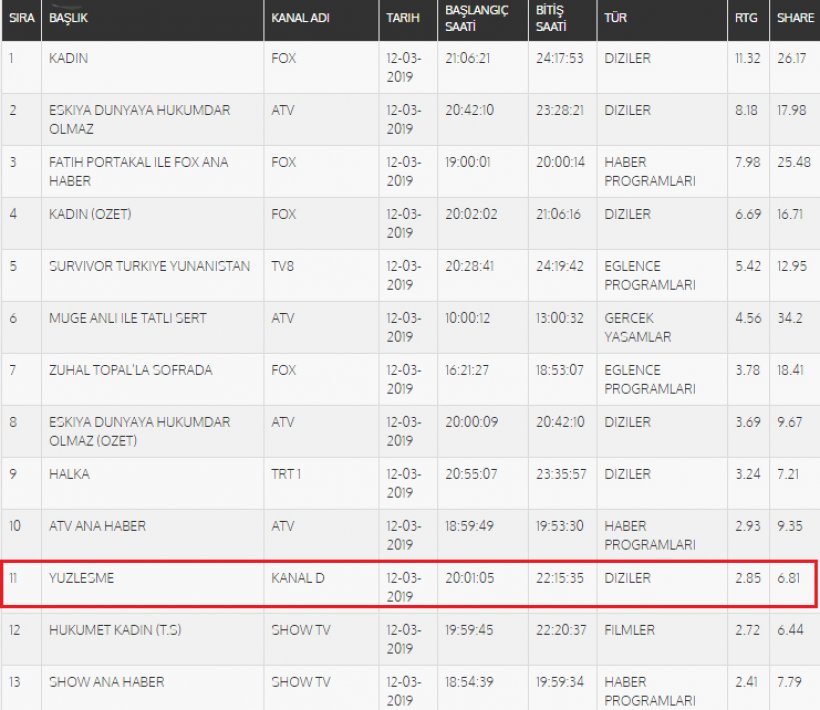Screen dimensions: 820x710
Task: Click the RTG column header
Action: point(746,18)
